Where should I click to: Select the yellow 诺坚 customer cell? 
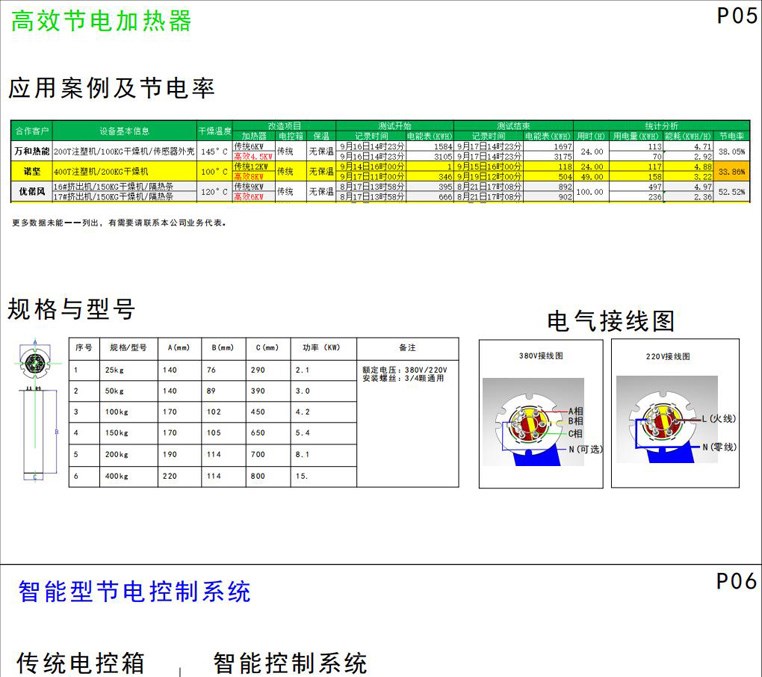coord(30,171)
